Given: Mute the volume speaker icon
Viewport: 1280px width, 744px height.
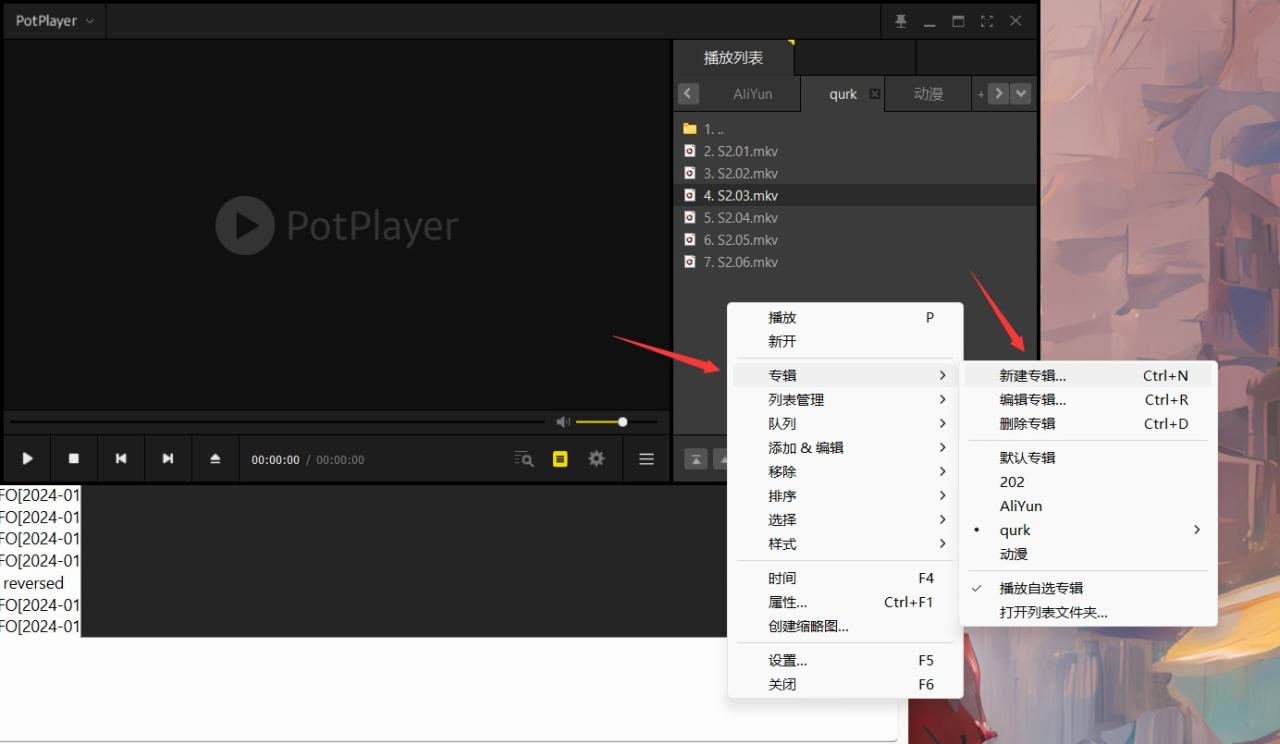Looking at the screenshot, I should 563,422.
